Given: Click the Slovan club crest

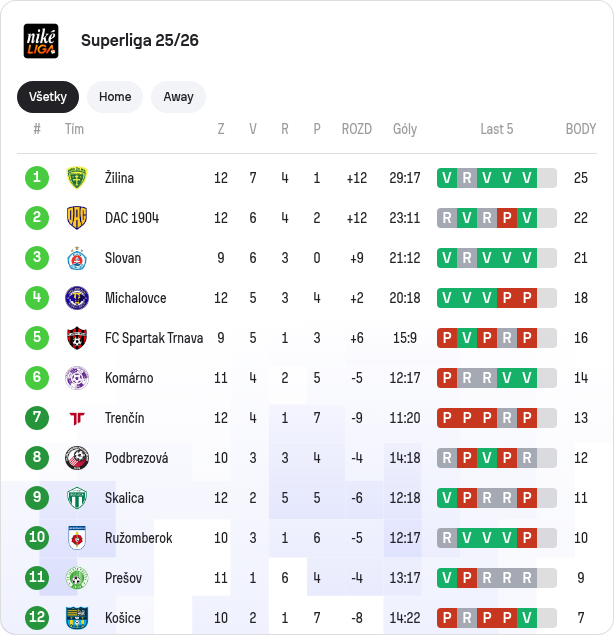Looking at the screenshot, I should [x=77, y=258].
